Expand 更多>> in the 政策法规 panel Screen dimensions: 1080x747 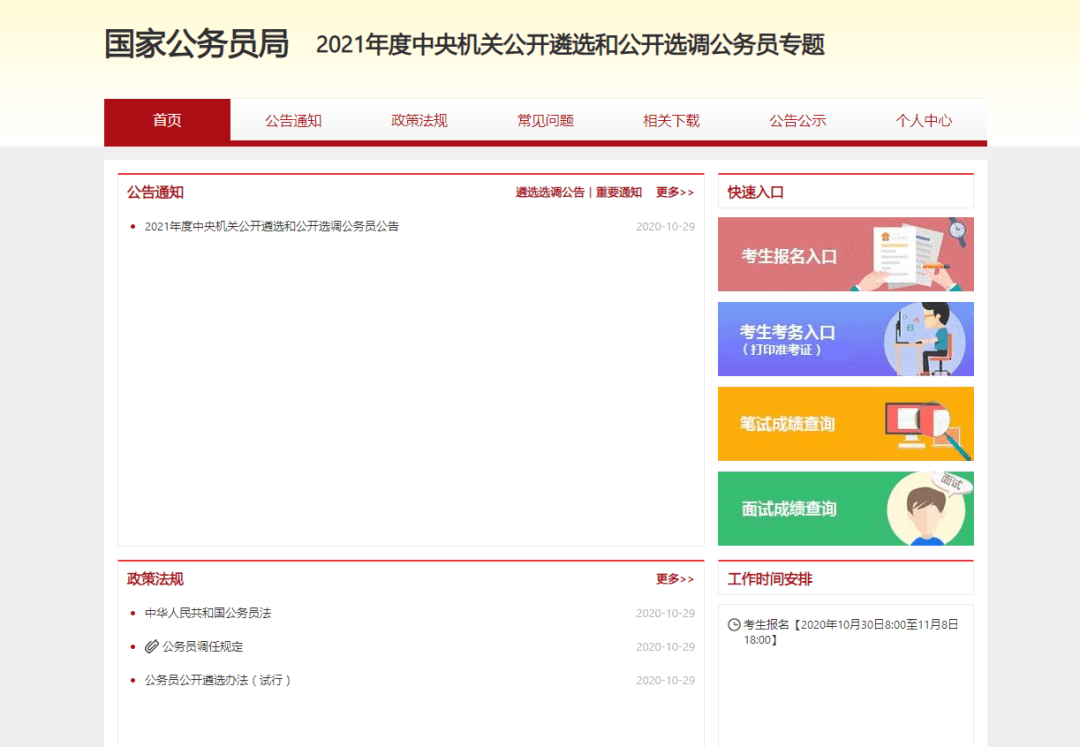pos(675,579)
